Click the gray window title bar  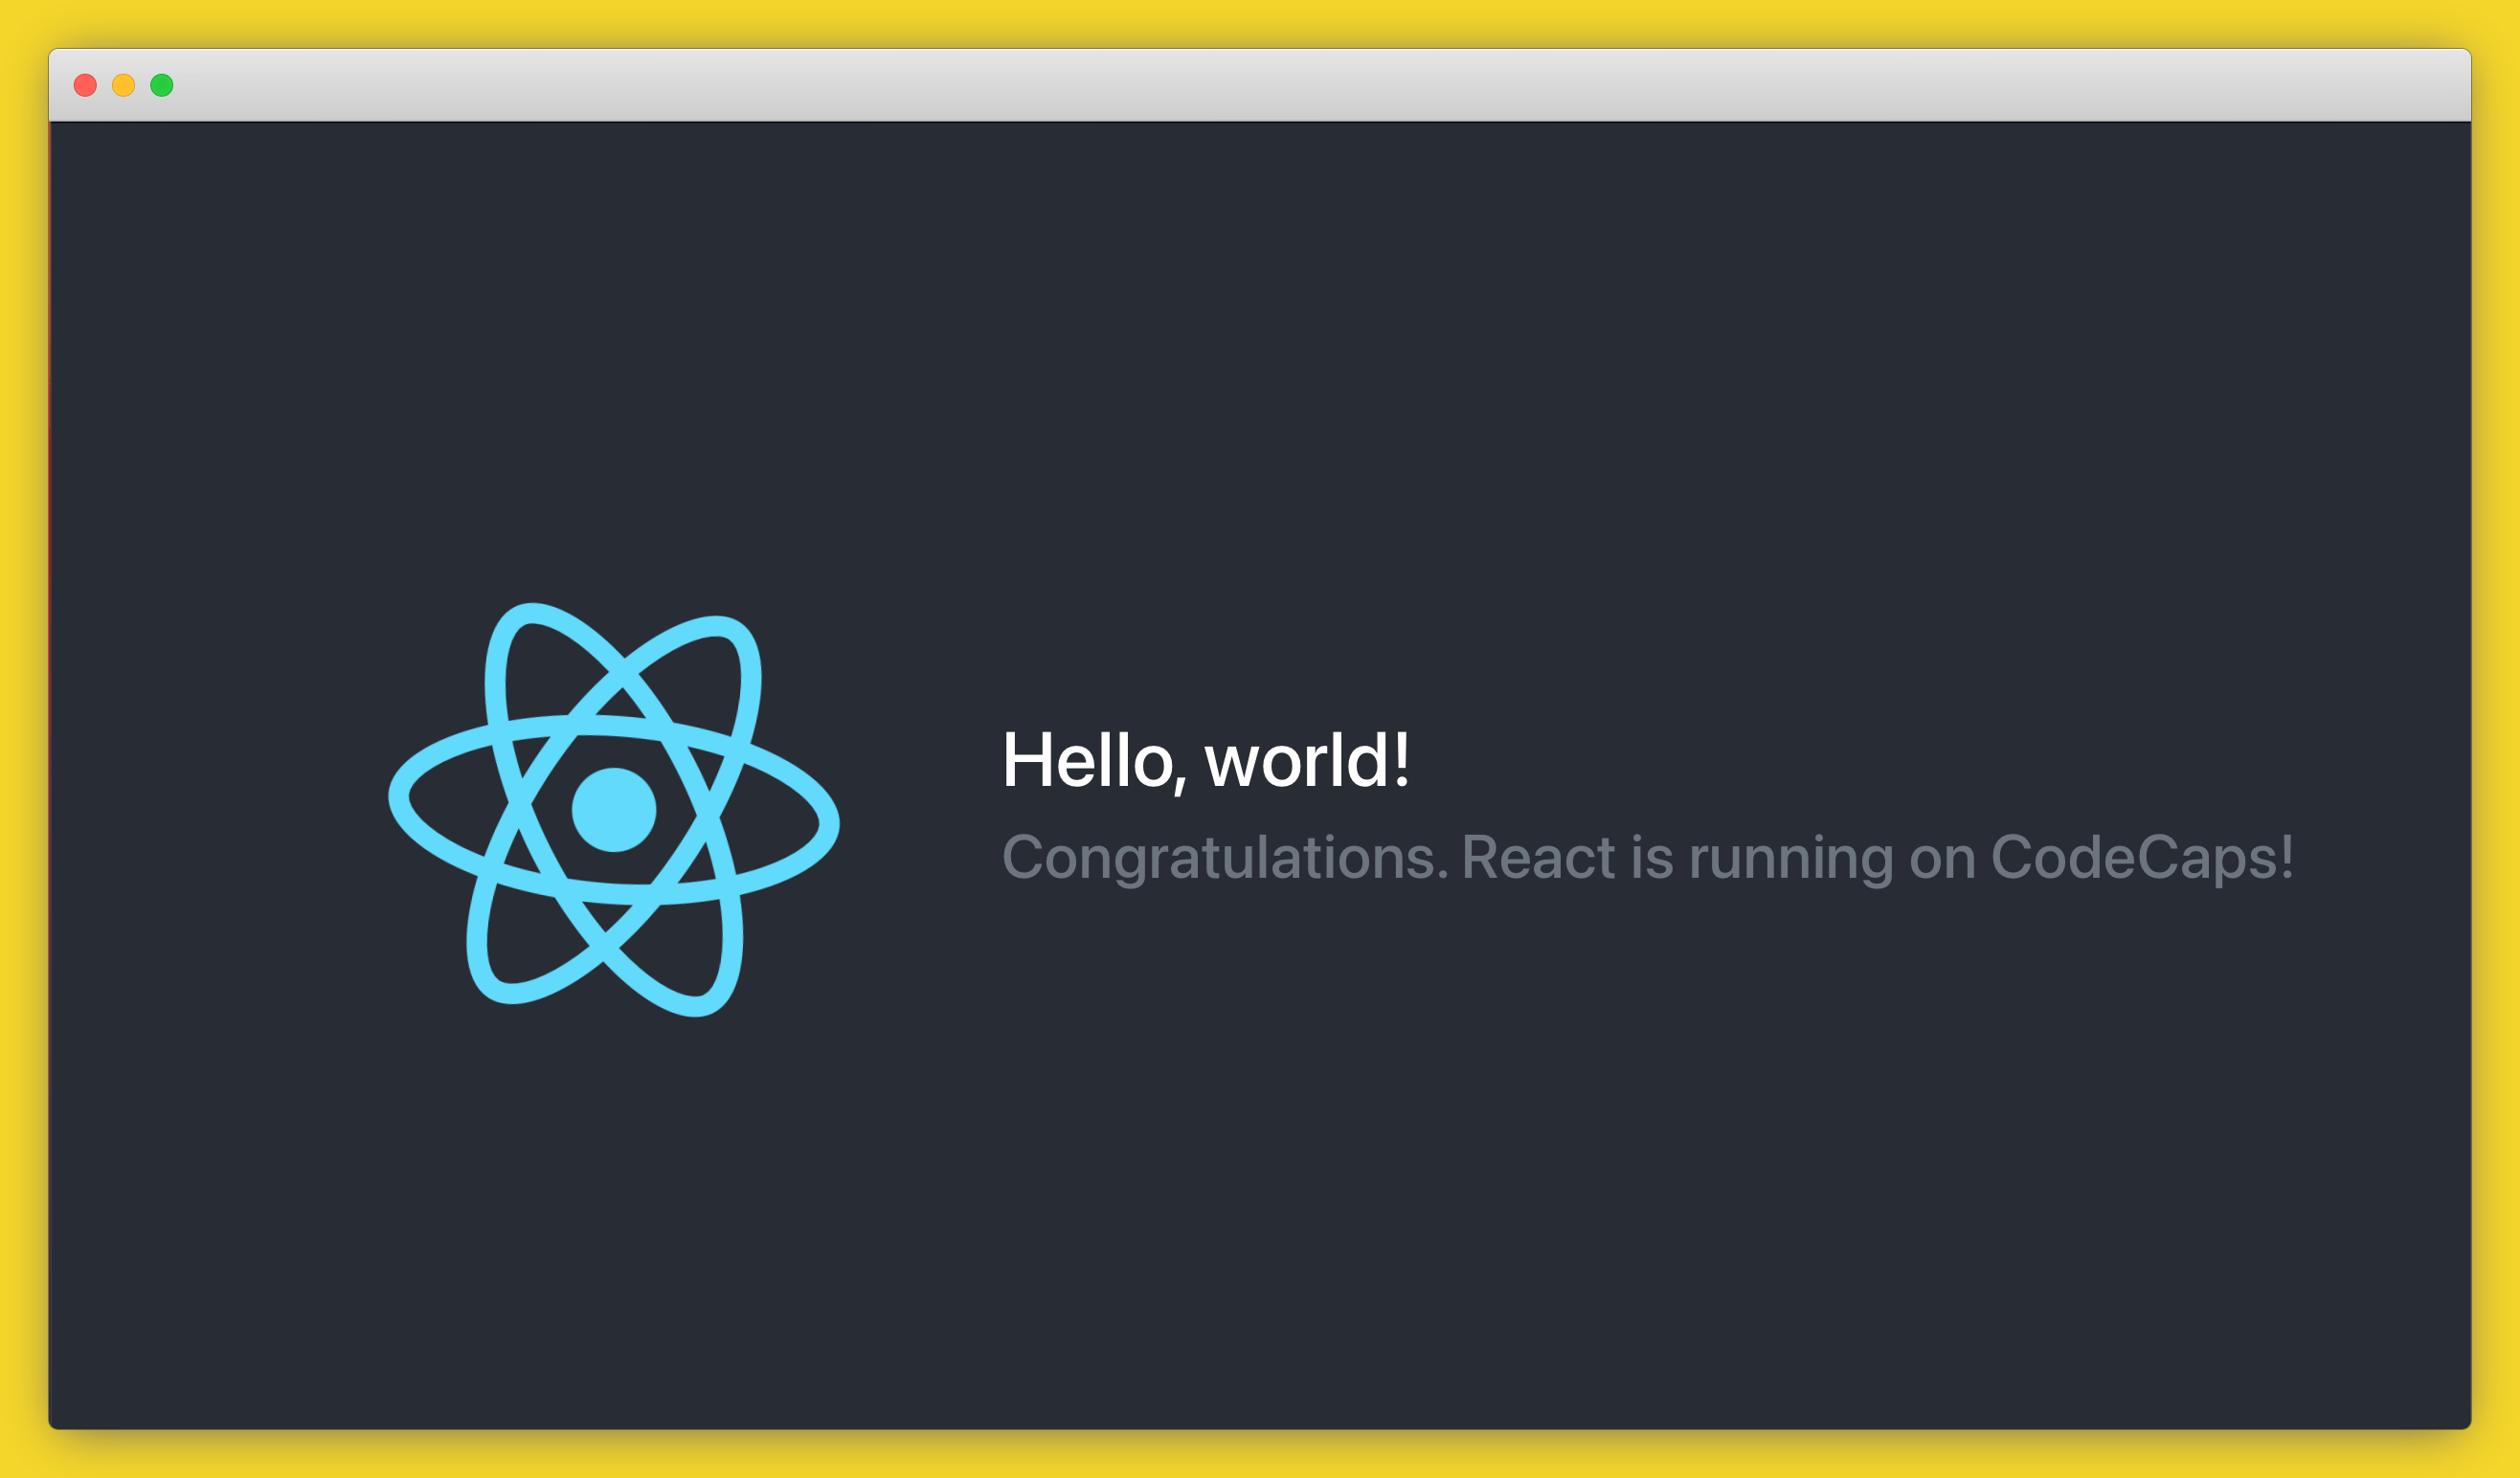click(x=1260, y=85)
